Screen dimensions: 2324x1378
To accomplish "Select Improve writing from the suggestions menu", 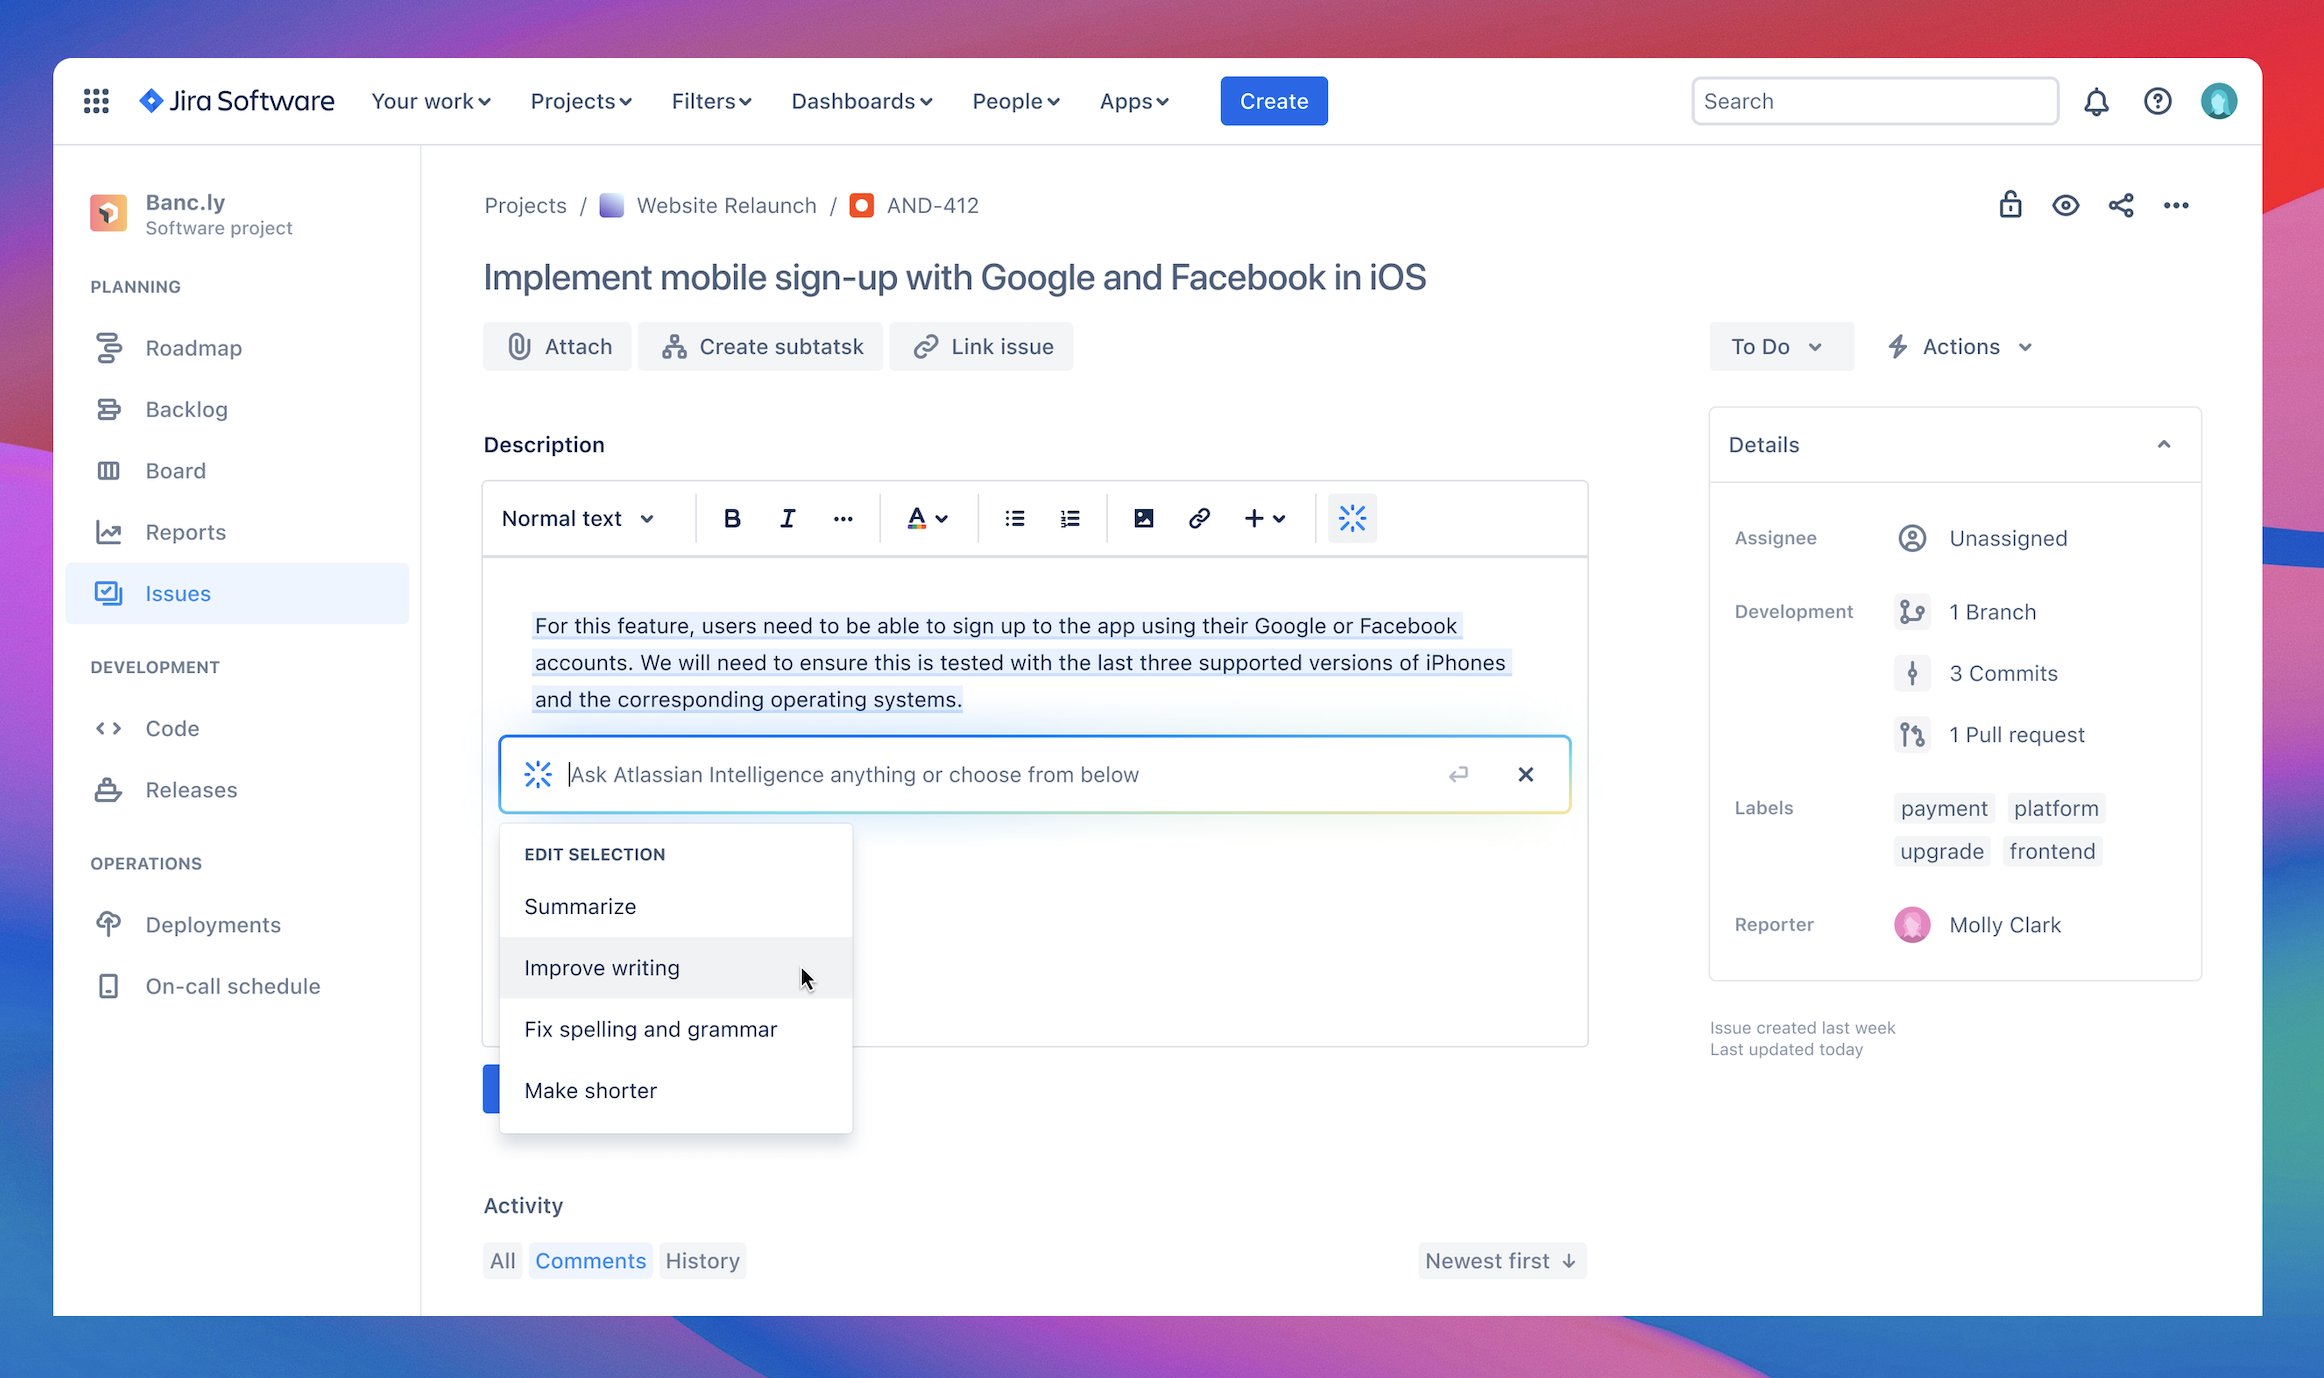I will (x=601, y=967).
